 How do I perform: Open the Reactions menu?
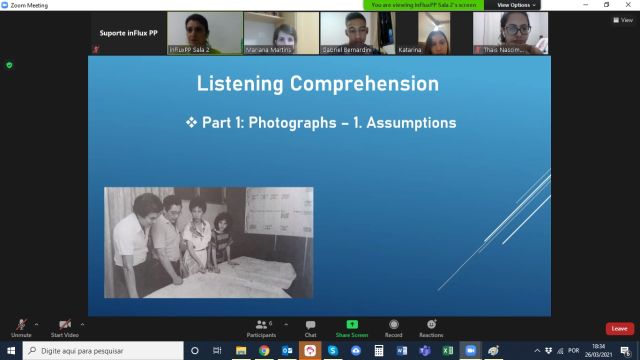click(x=431, y=329)
